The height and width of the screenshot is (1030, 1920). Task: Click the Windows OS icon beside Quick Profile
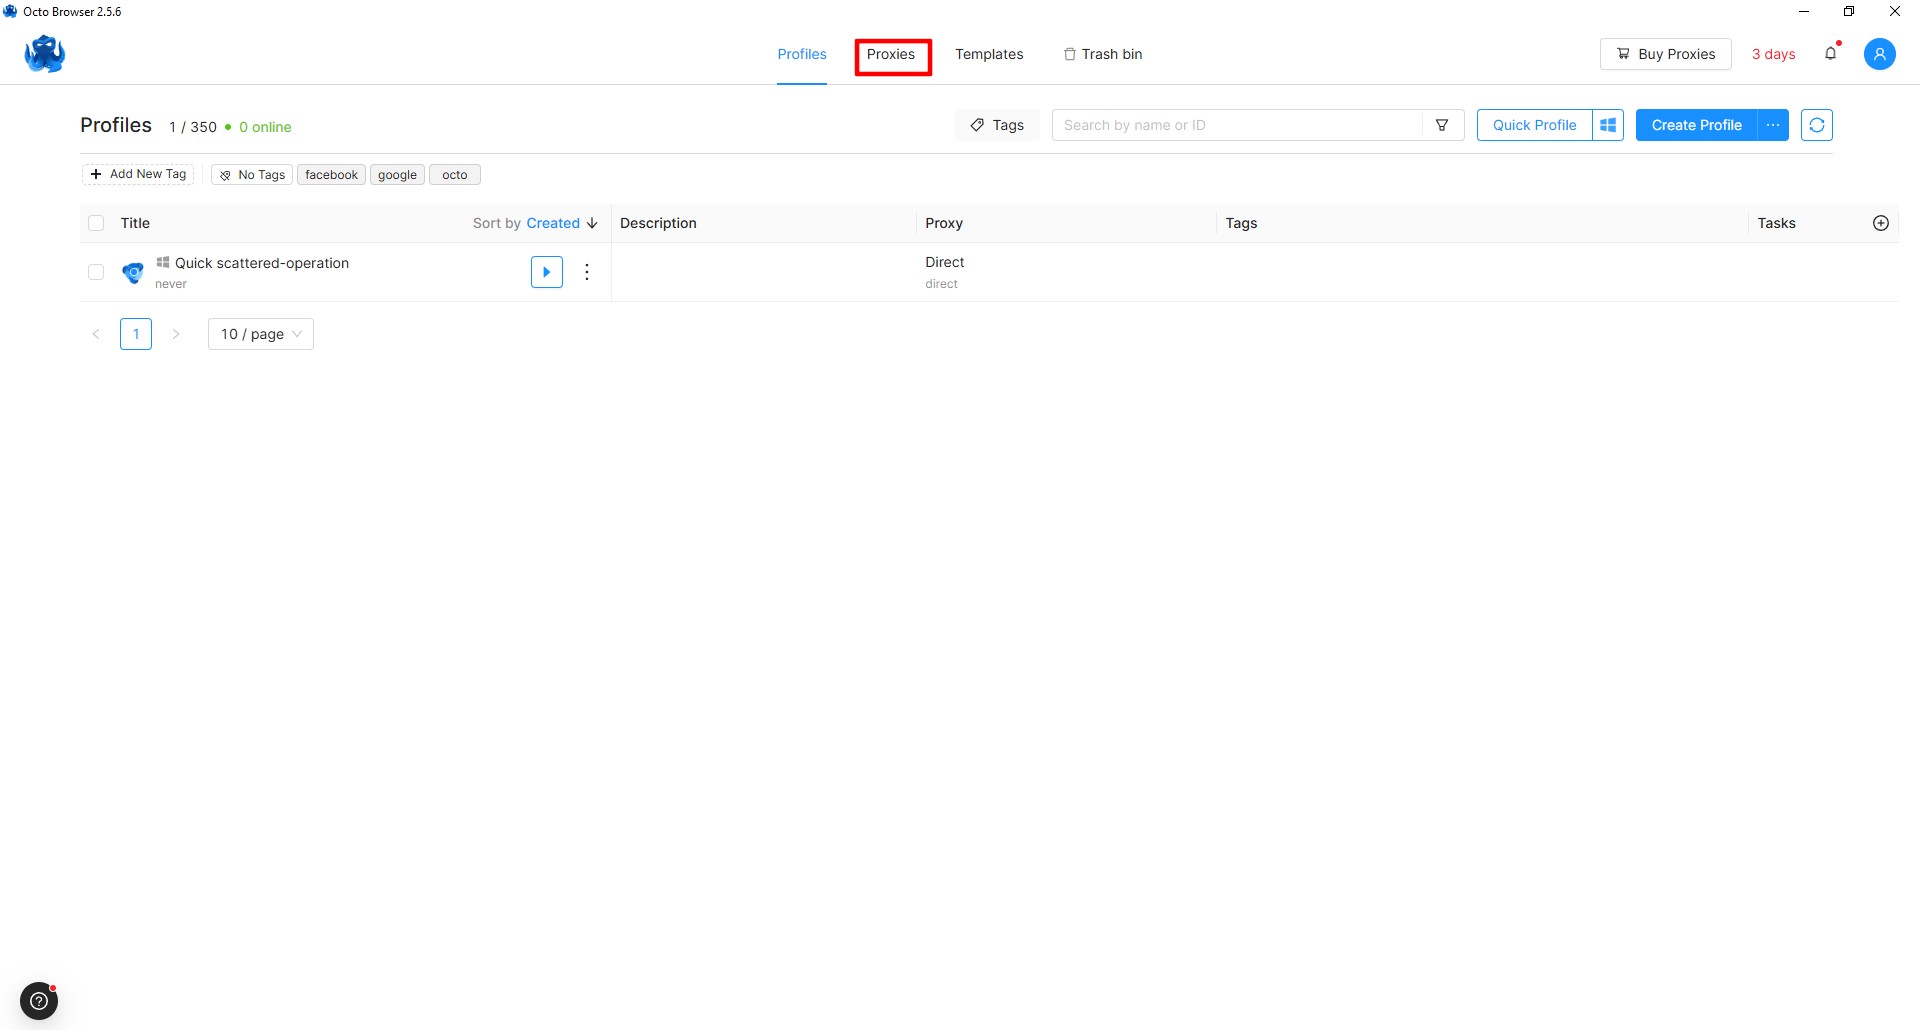[x=1608, y=125]
